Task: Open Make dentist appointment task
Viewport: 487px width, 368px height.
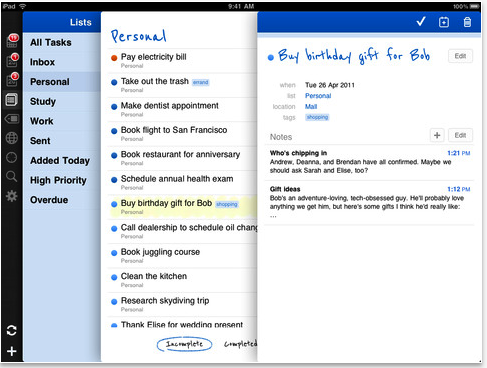Action: [x=182, y=109]
